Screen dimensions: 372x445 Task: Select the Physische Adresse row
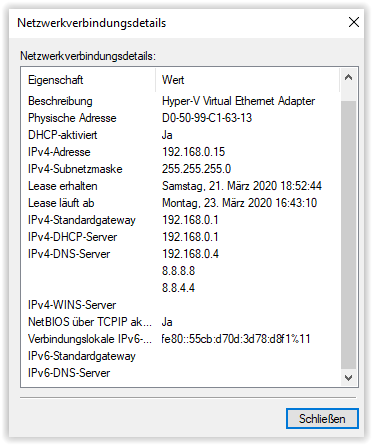(x=181, y=118)
